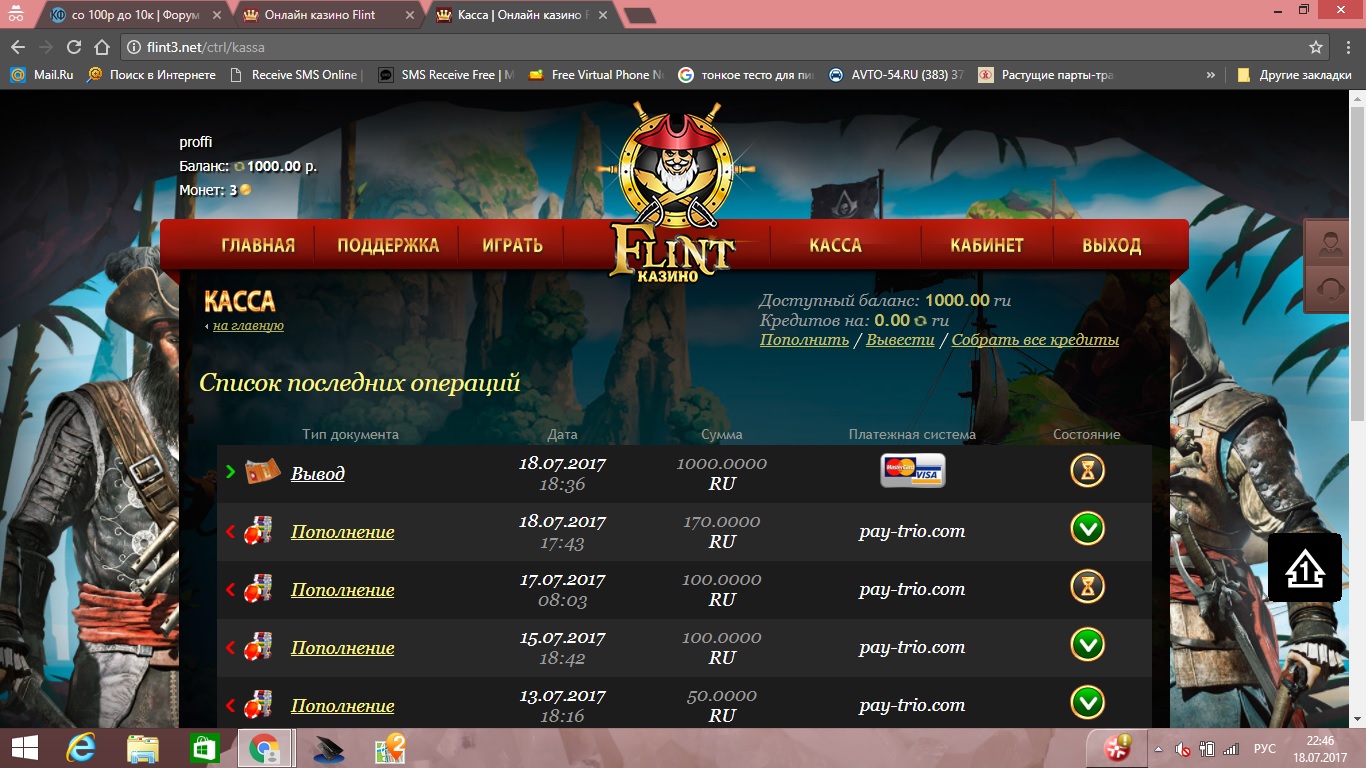
Task: Open the Вывод operation link
Action: tap(318, 473)
